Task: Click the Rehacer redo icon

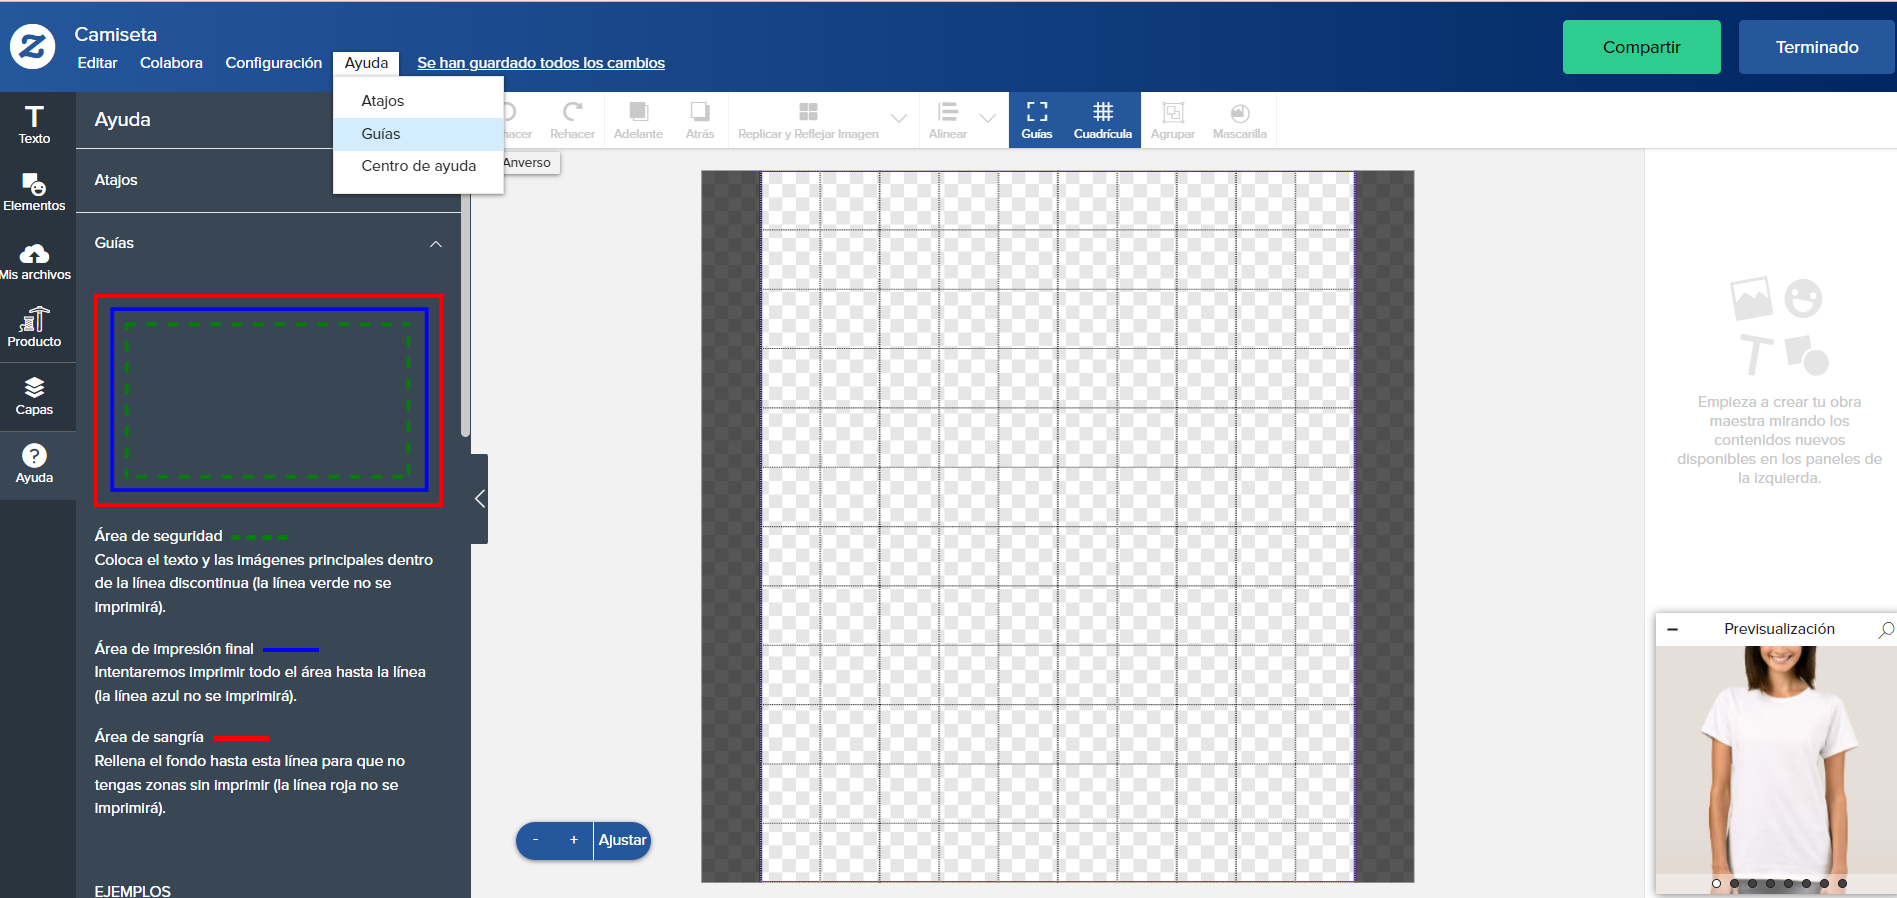Action: 572,120
